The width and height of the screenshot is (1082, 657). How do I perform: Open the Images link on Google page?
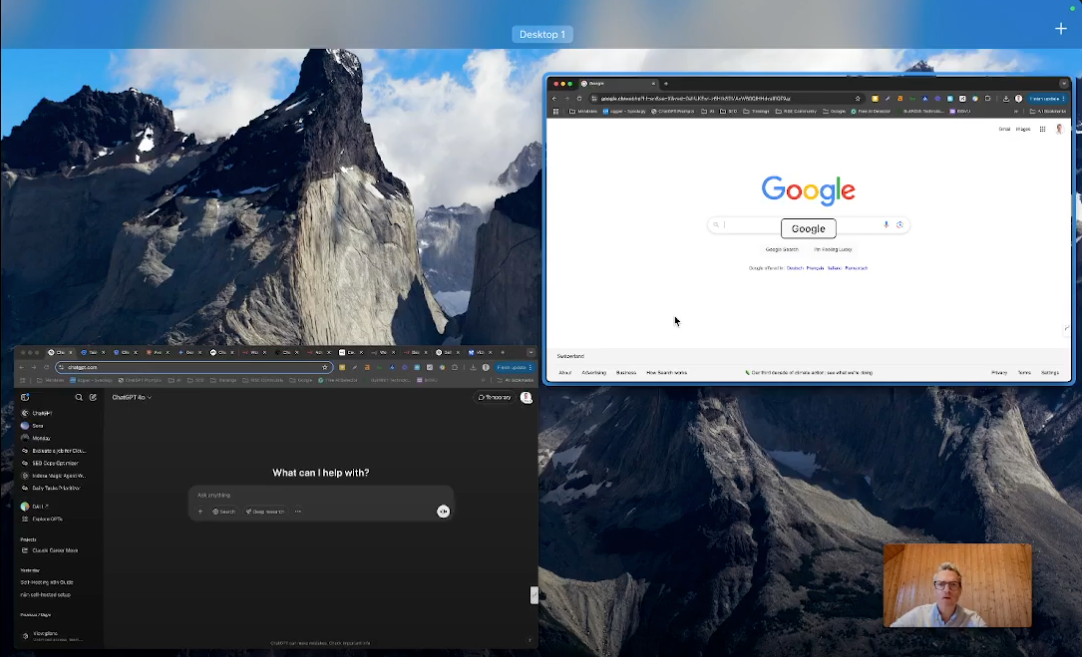pyautogui.click(x=1023, y=129)
